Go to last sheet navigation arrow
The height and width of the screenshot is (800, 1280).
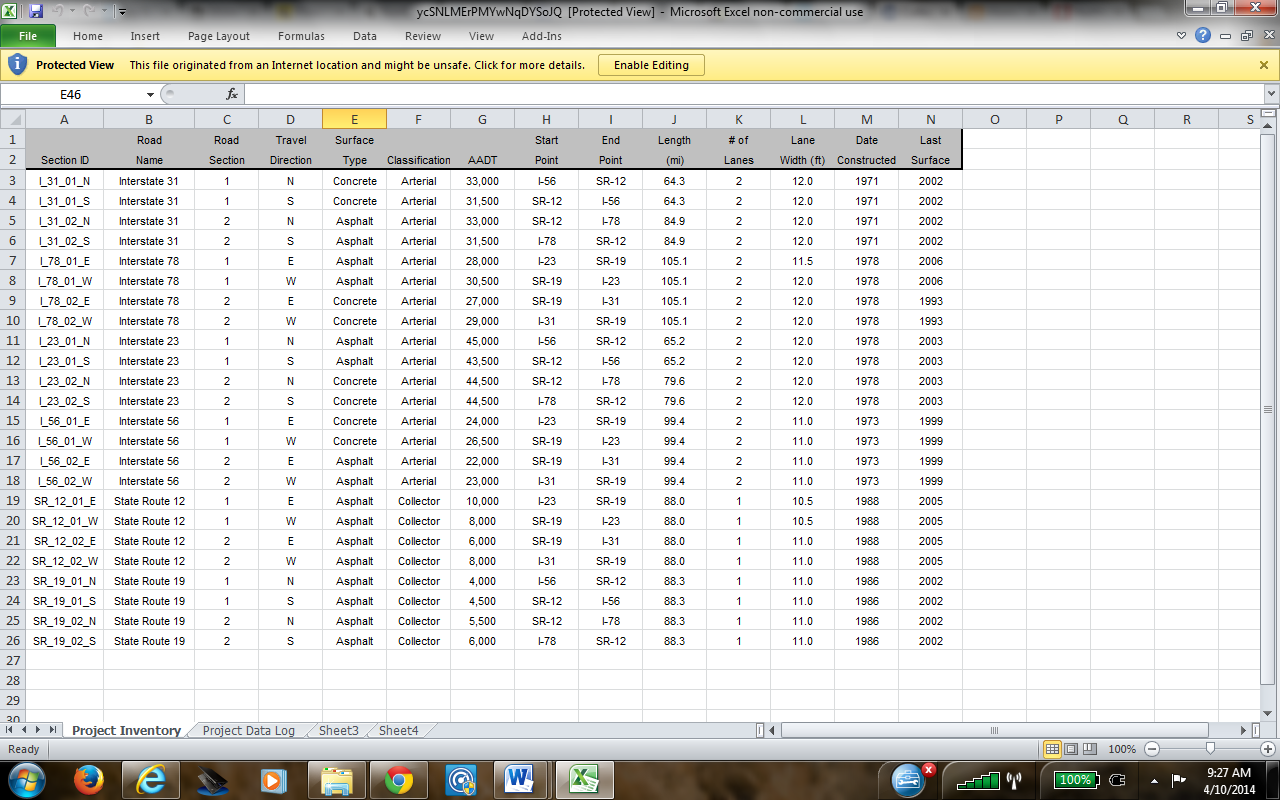point(55,731)
